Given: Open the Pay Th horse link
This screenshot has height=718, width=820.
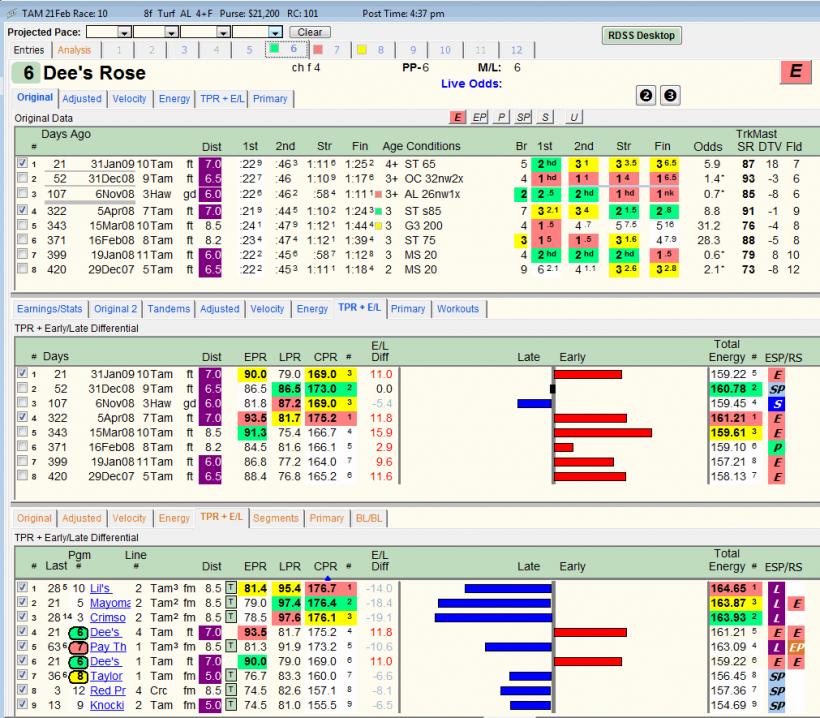Looking at the screenshot, I should click(108, 647).
